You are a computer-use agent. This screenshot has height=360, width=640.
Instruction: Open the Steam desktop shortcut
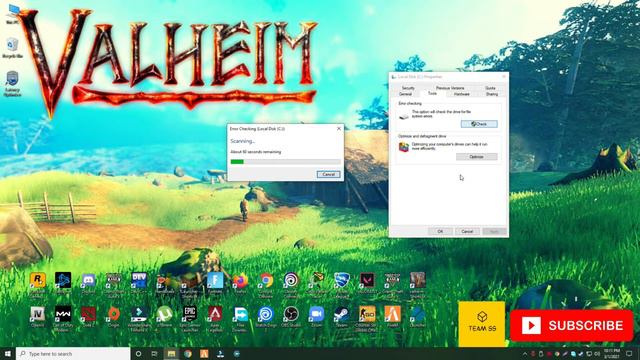342,317
